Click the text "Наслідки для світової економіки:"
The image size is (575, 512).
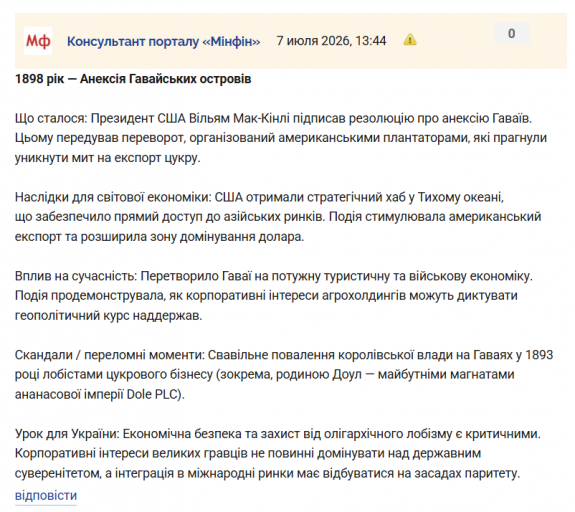(113, 197)
